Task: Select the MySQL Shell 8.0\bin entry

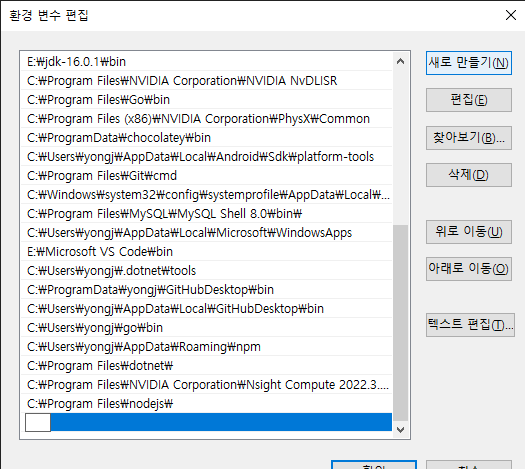Action: [207, 214]
